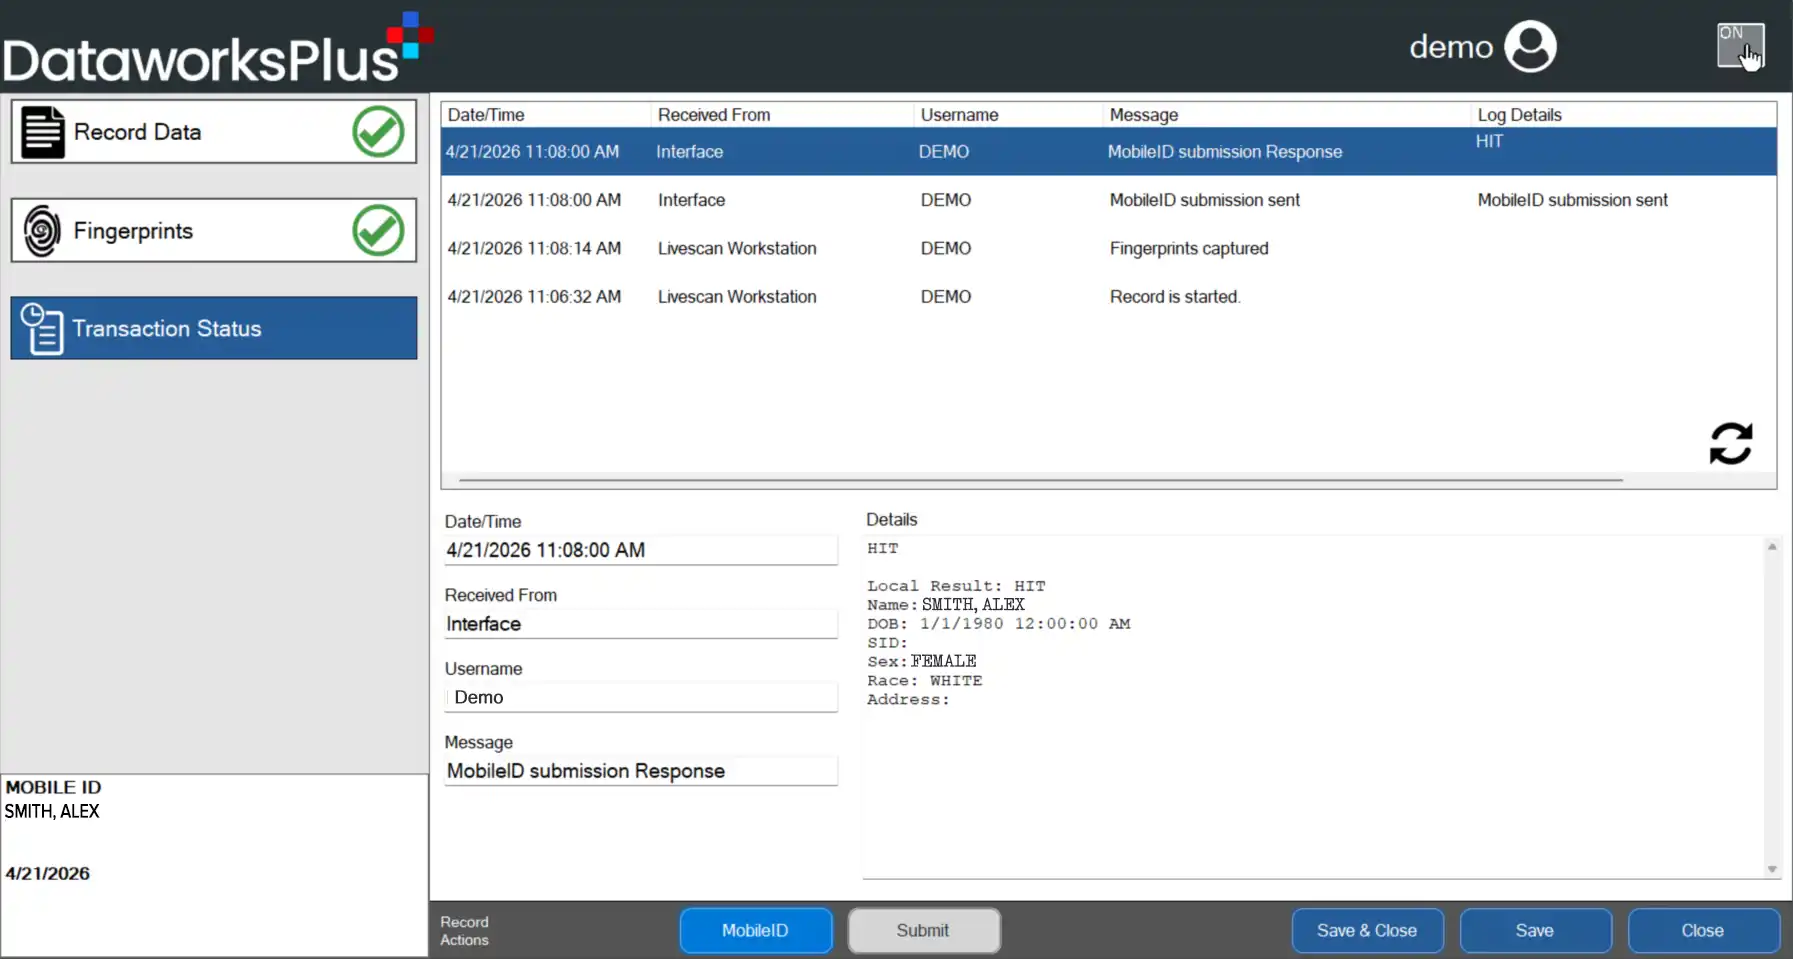This screenshot has width=1793, height=959.
Task: Click Name: SMITH, ALEX in Details
Action: [x=946, y=605]
